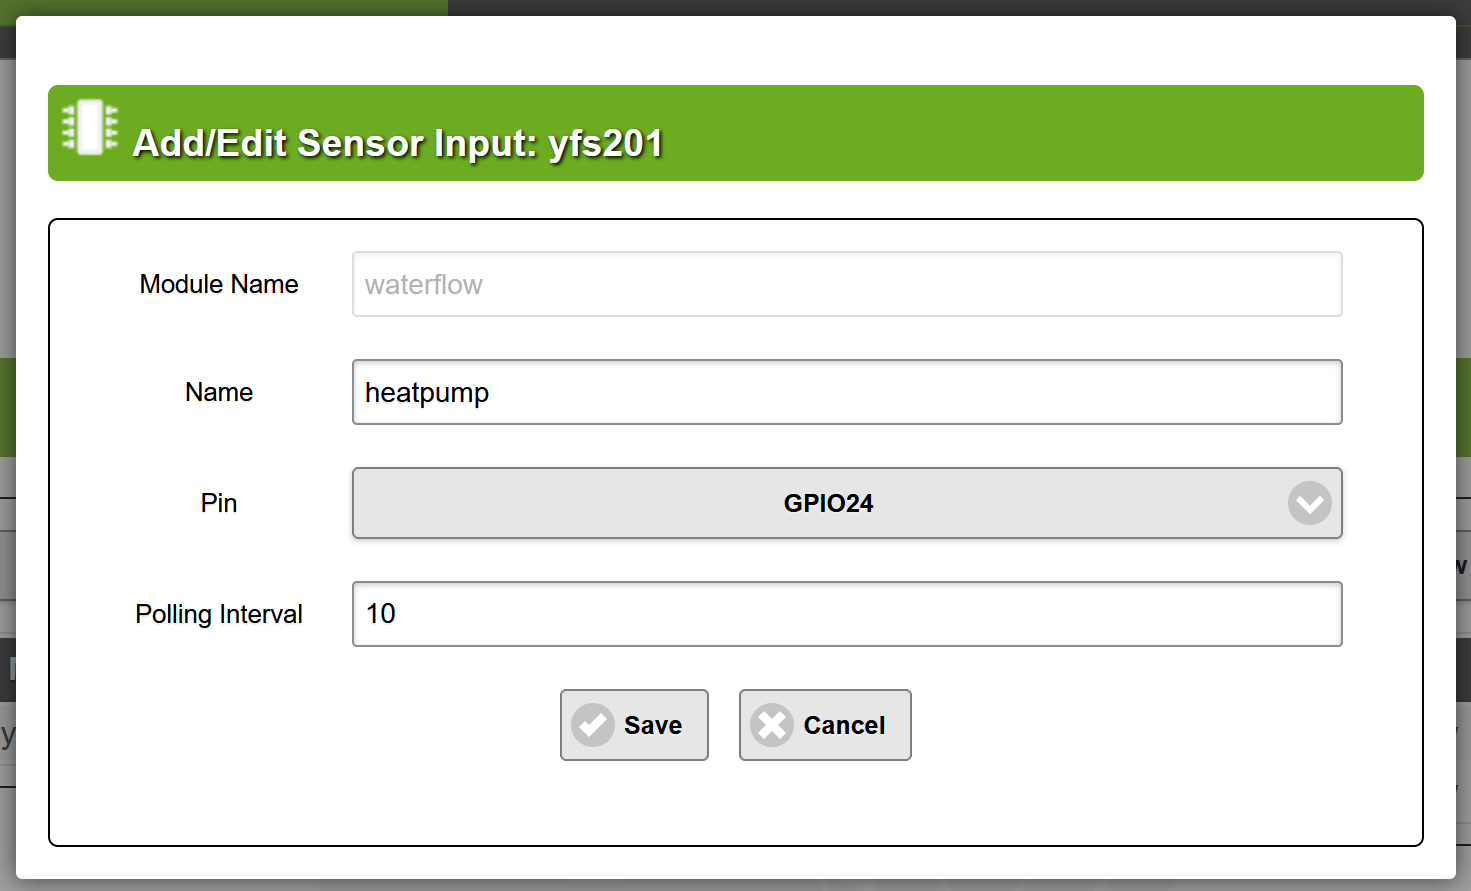Click the disabled waterflow Module Name field
The width and height of the screenshot is (1471, 891).
pos(846,284)
